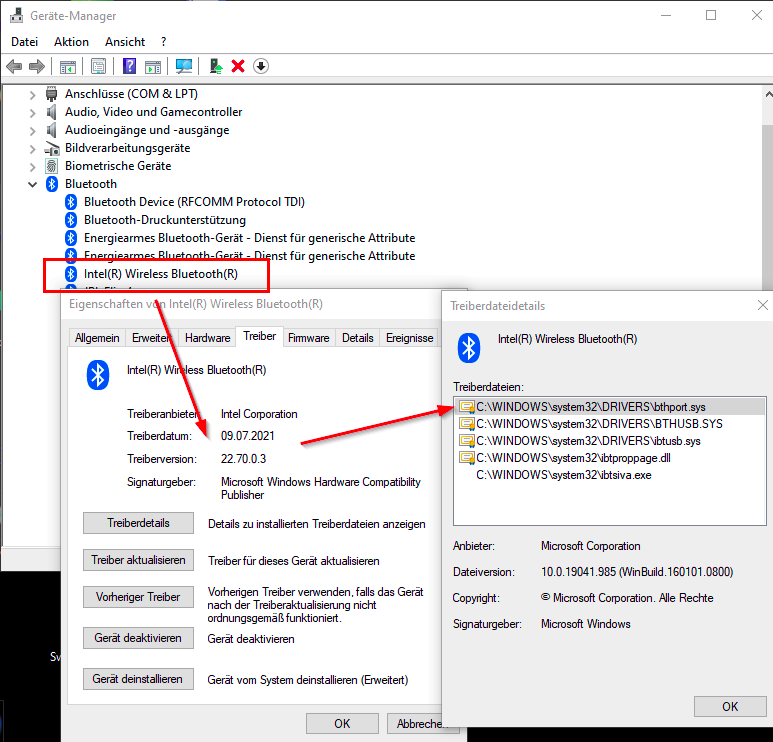Click the disable device down-arrow icon
This screenshot has height=742, width=773.
(x=261, y=66)
